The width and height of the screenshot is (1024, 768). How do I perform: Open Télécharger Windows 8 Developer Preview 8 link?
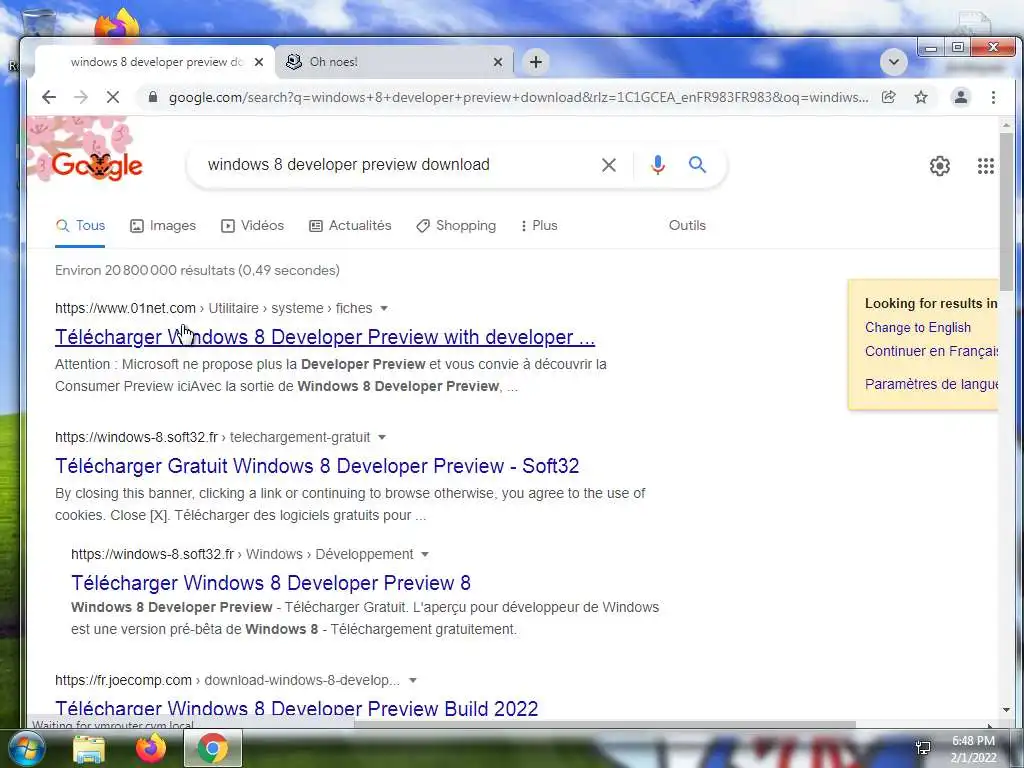pyautogui.click(x=271, y=583)
